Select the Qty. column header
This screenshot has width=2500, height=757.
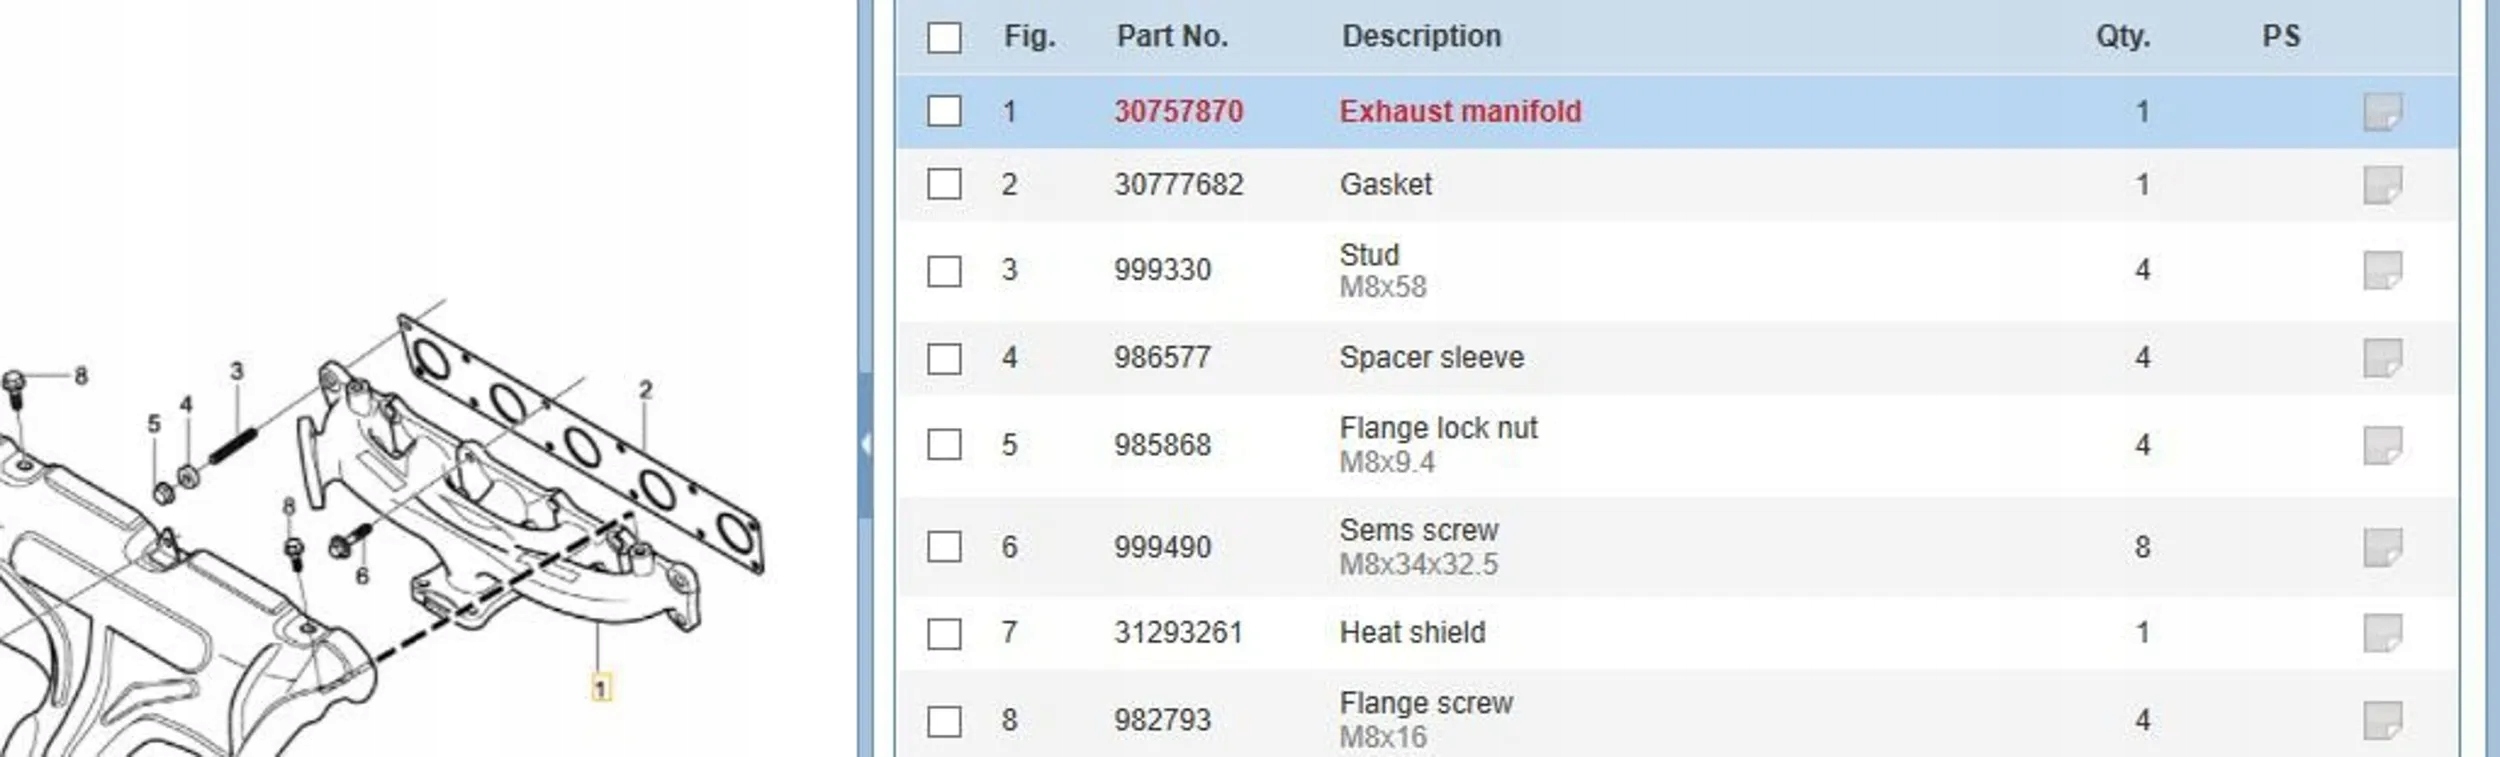coord(2122,36)
